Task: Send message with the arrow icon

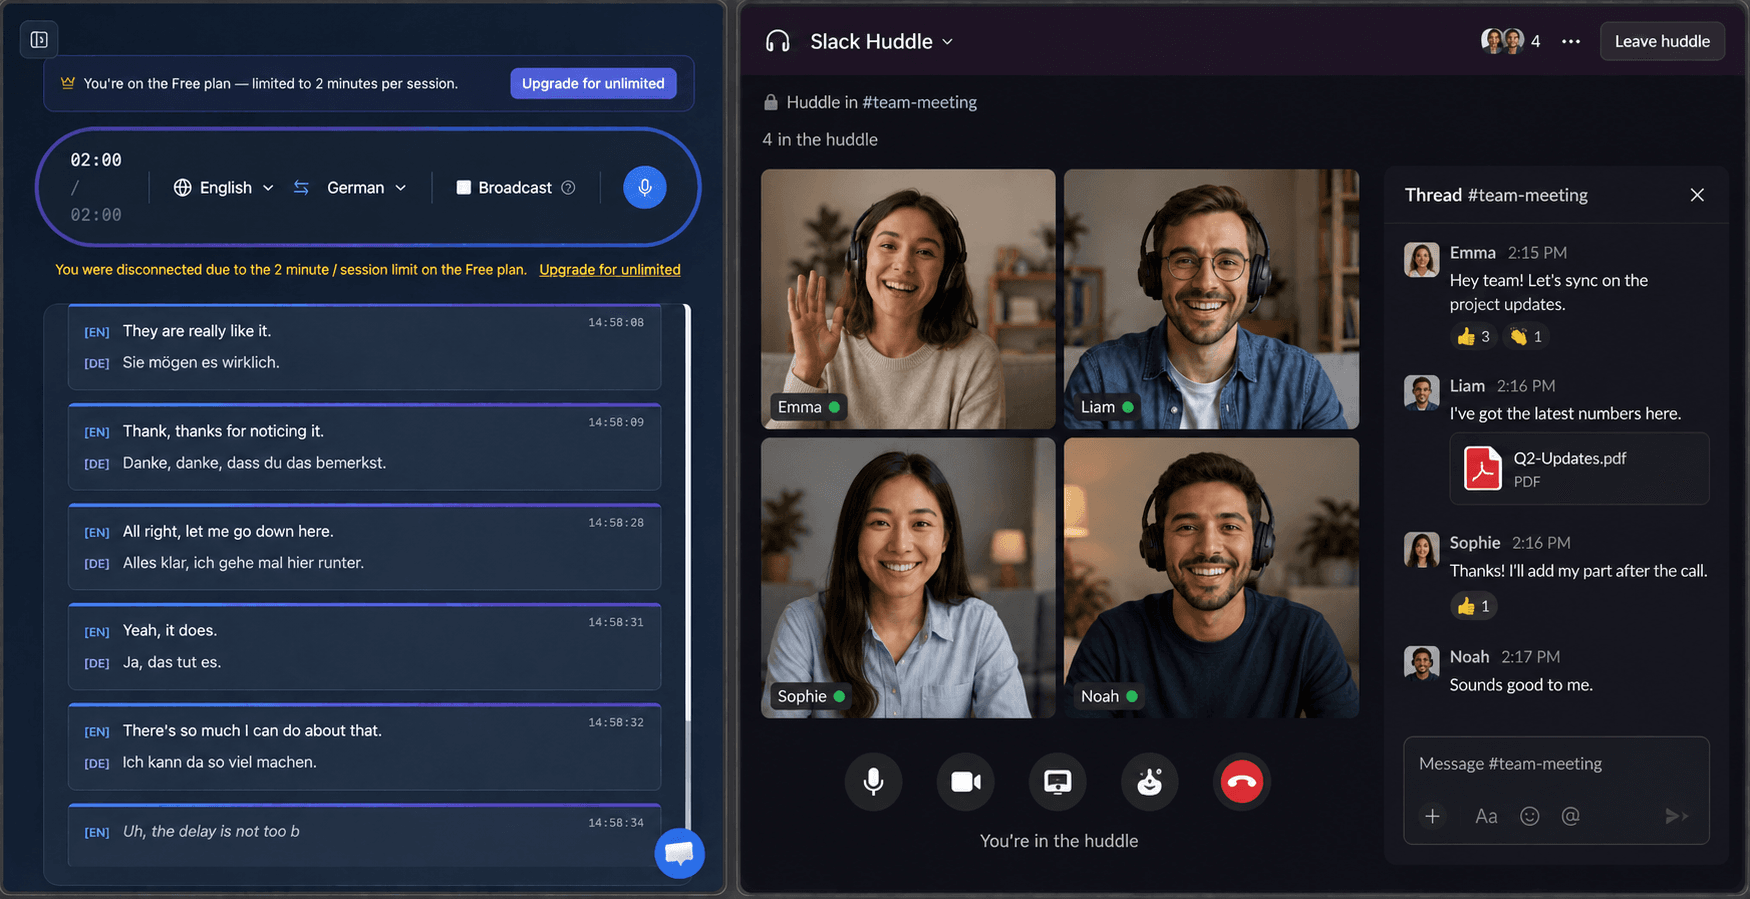Action: (x=1676, y=816)
